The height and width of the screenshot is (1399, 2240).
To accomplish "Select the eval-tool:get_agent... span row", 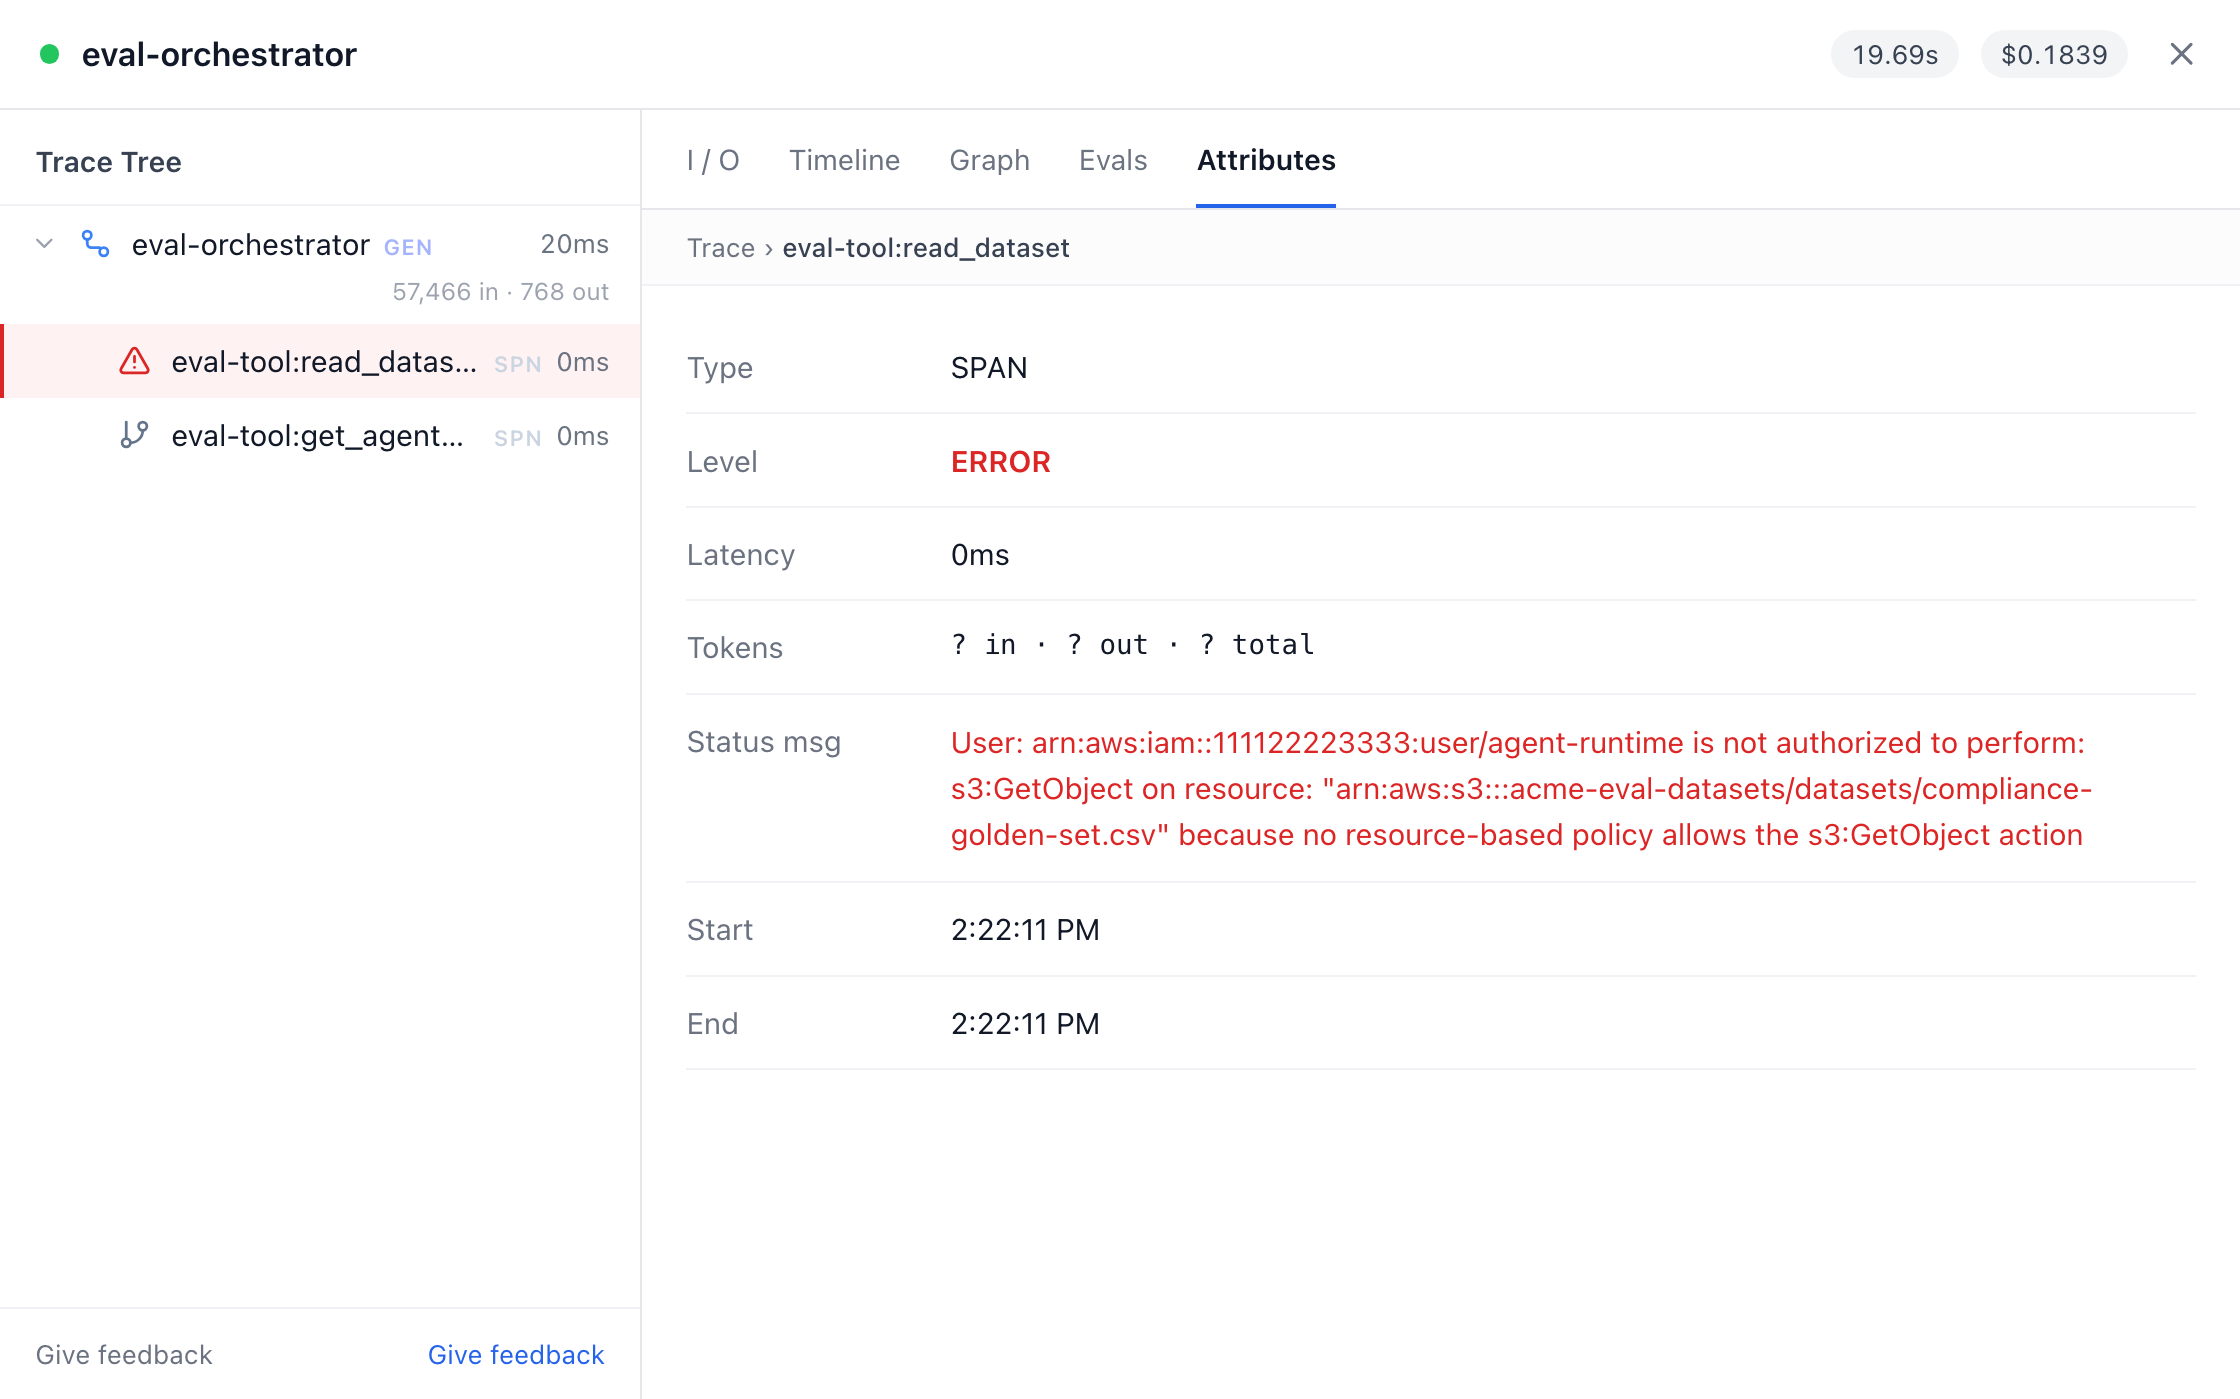I will (x=321, y=435).
